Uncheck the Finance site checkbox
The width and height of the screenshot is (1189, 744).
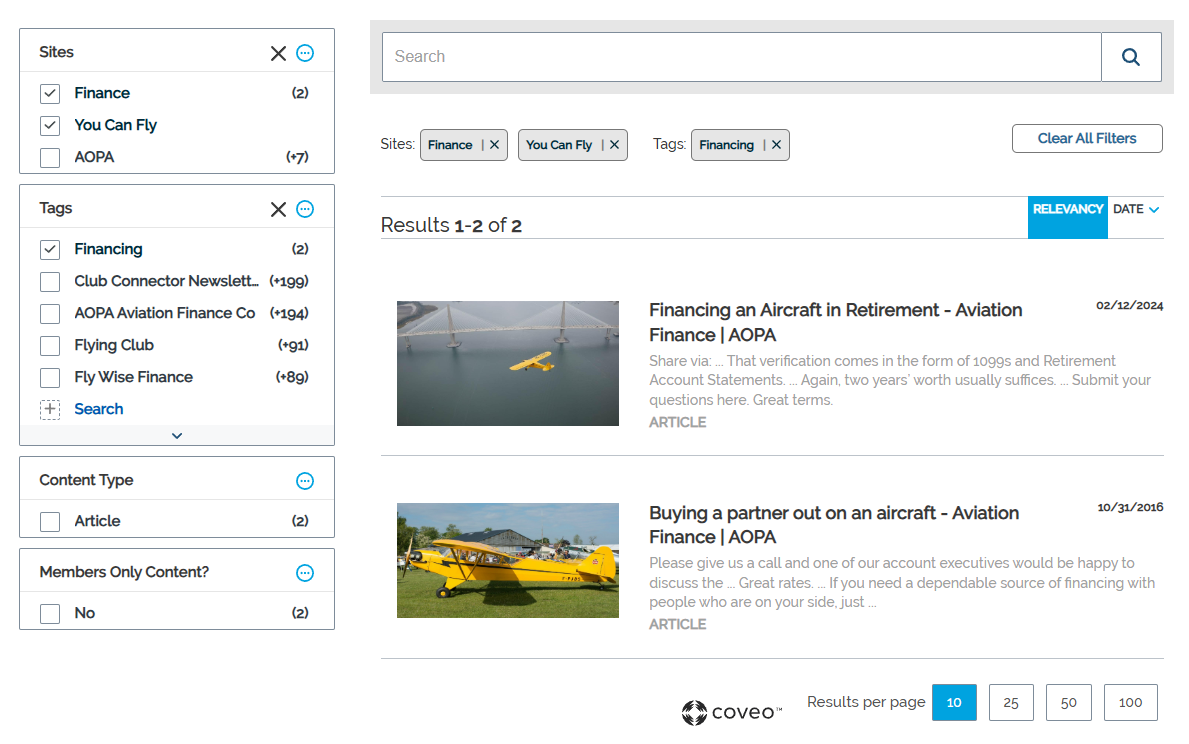[50, 93]
